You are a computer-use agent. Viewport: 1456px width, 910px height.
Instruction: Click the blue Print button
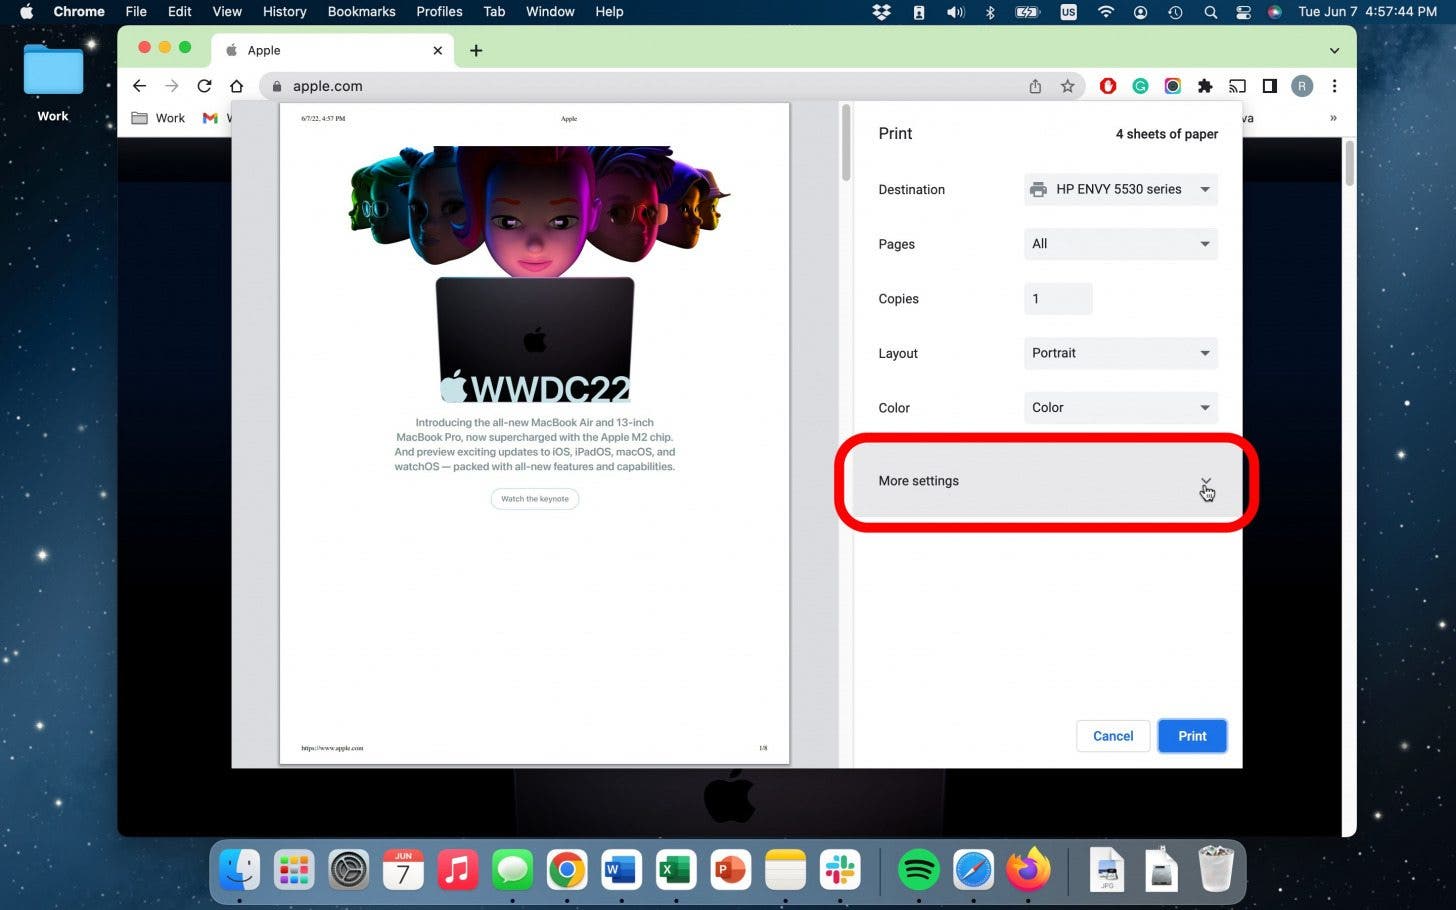pos(1192,736)
